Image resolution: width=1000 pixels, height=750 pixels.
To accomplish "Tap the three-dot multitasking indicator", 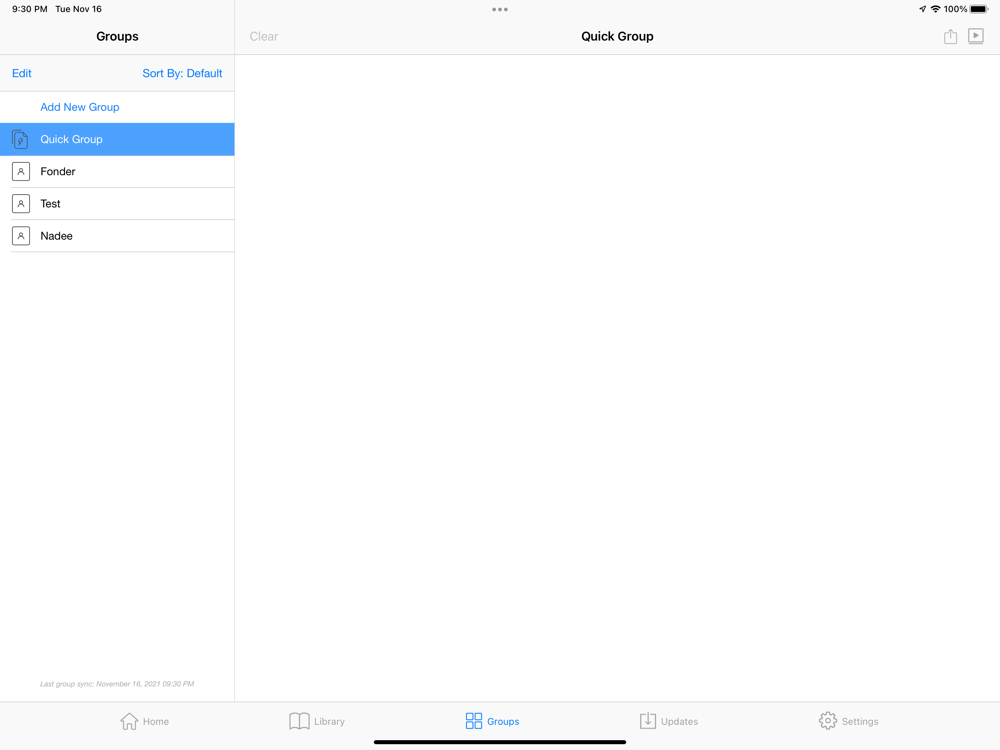I will point(500,10).
